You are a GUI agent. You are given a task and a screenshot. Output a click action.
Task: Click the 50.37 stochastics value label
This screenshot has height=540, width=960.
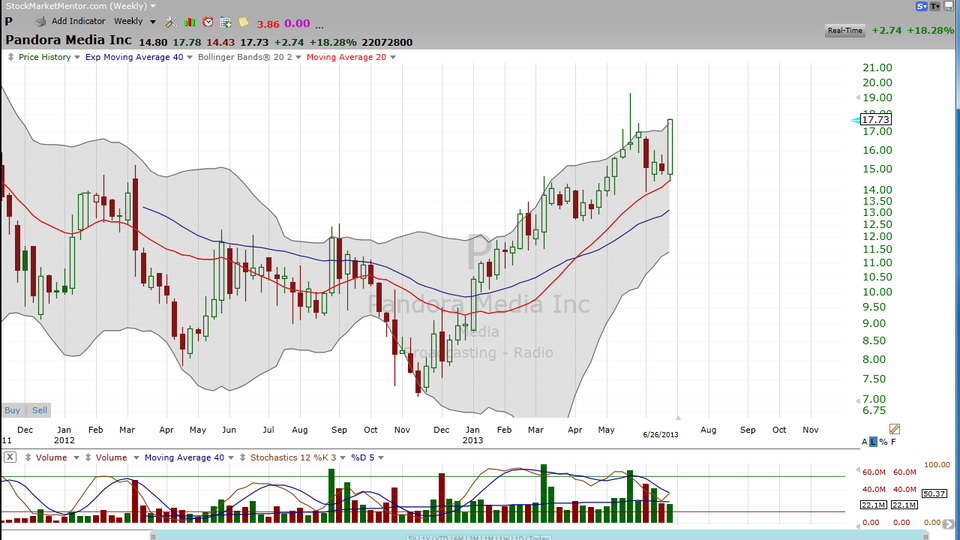[x=935, y=493]
